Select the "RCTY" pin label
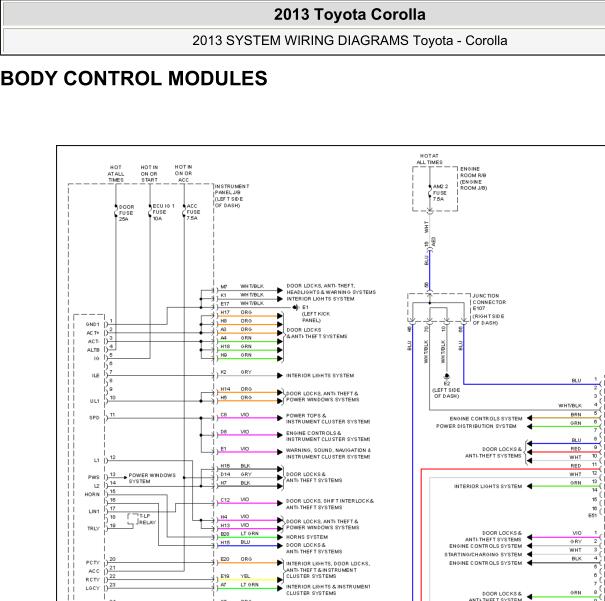Image resolution: width=605 pixels, height=601 pixels. (x=93, y=579)
